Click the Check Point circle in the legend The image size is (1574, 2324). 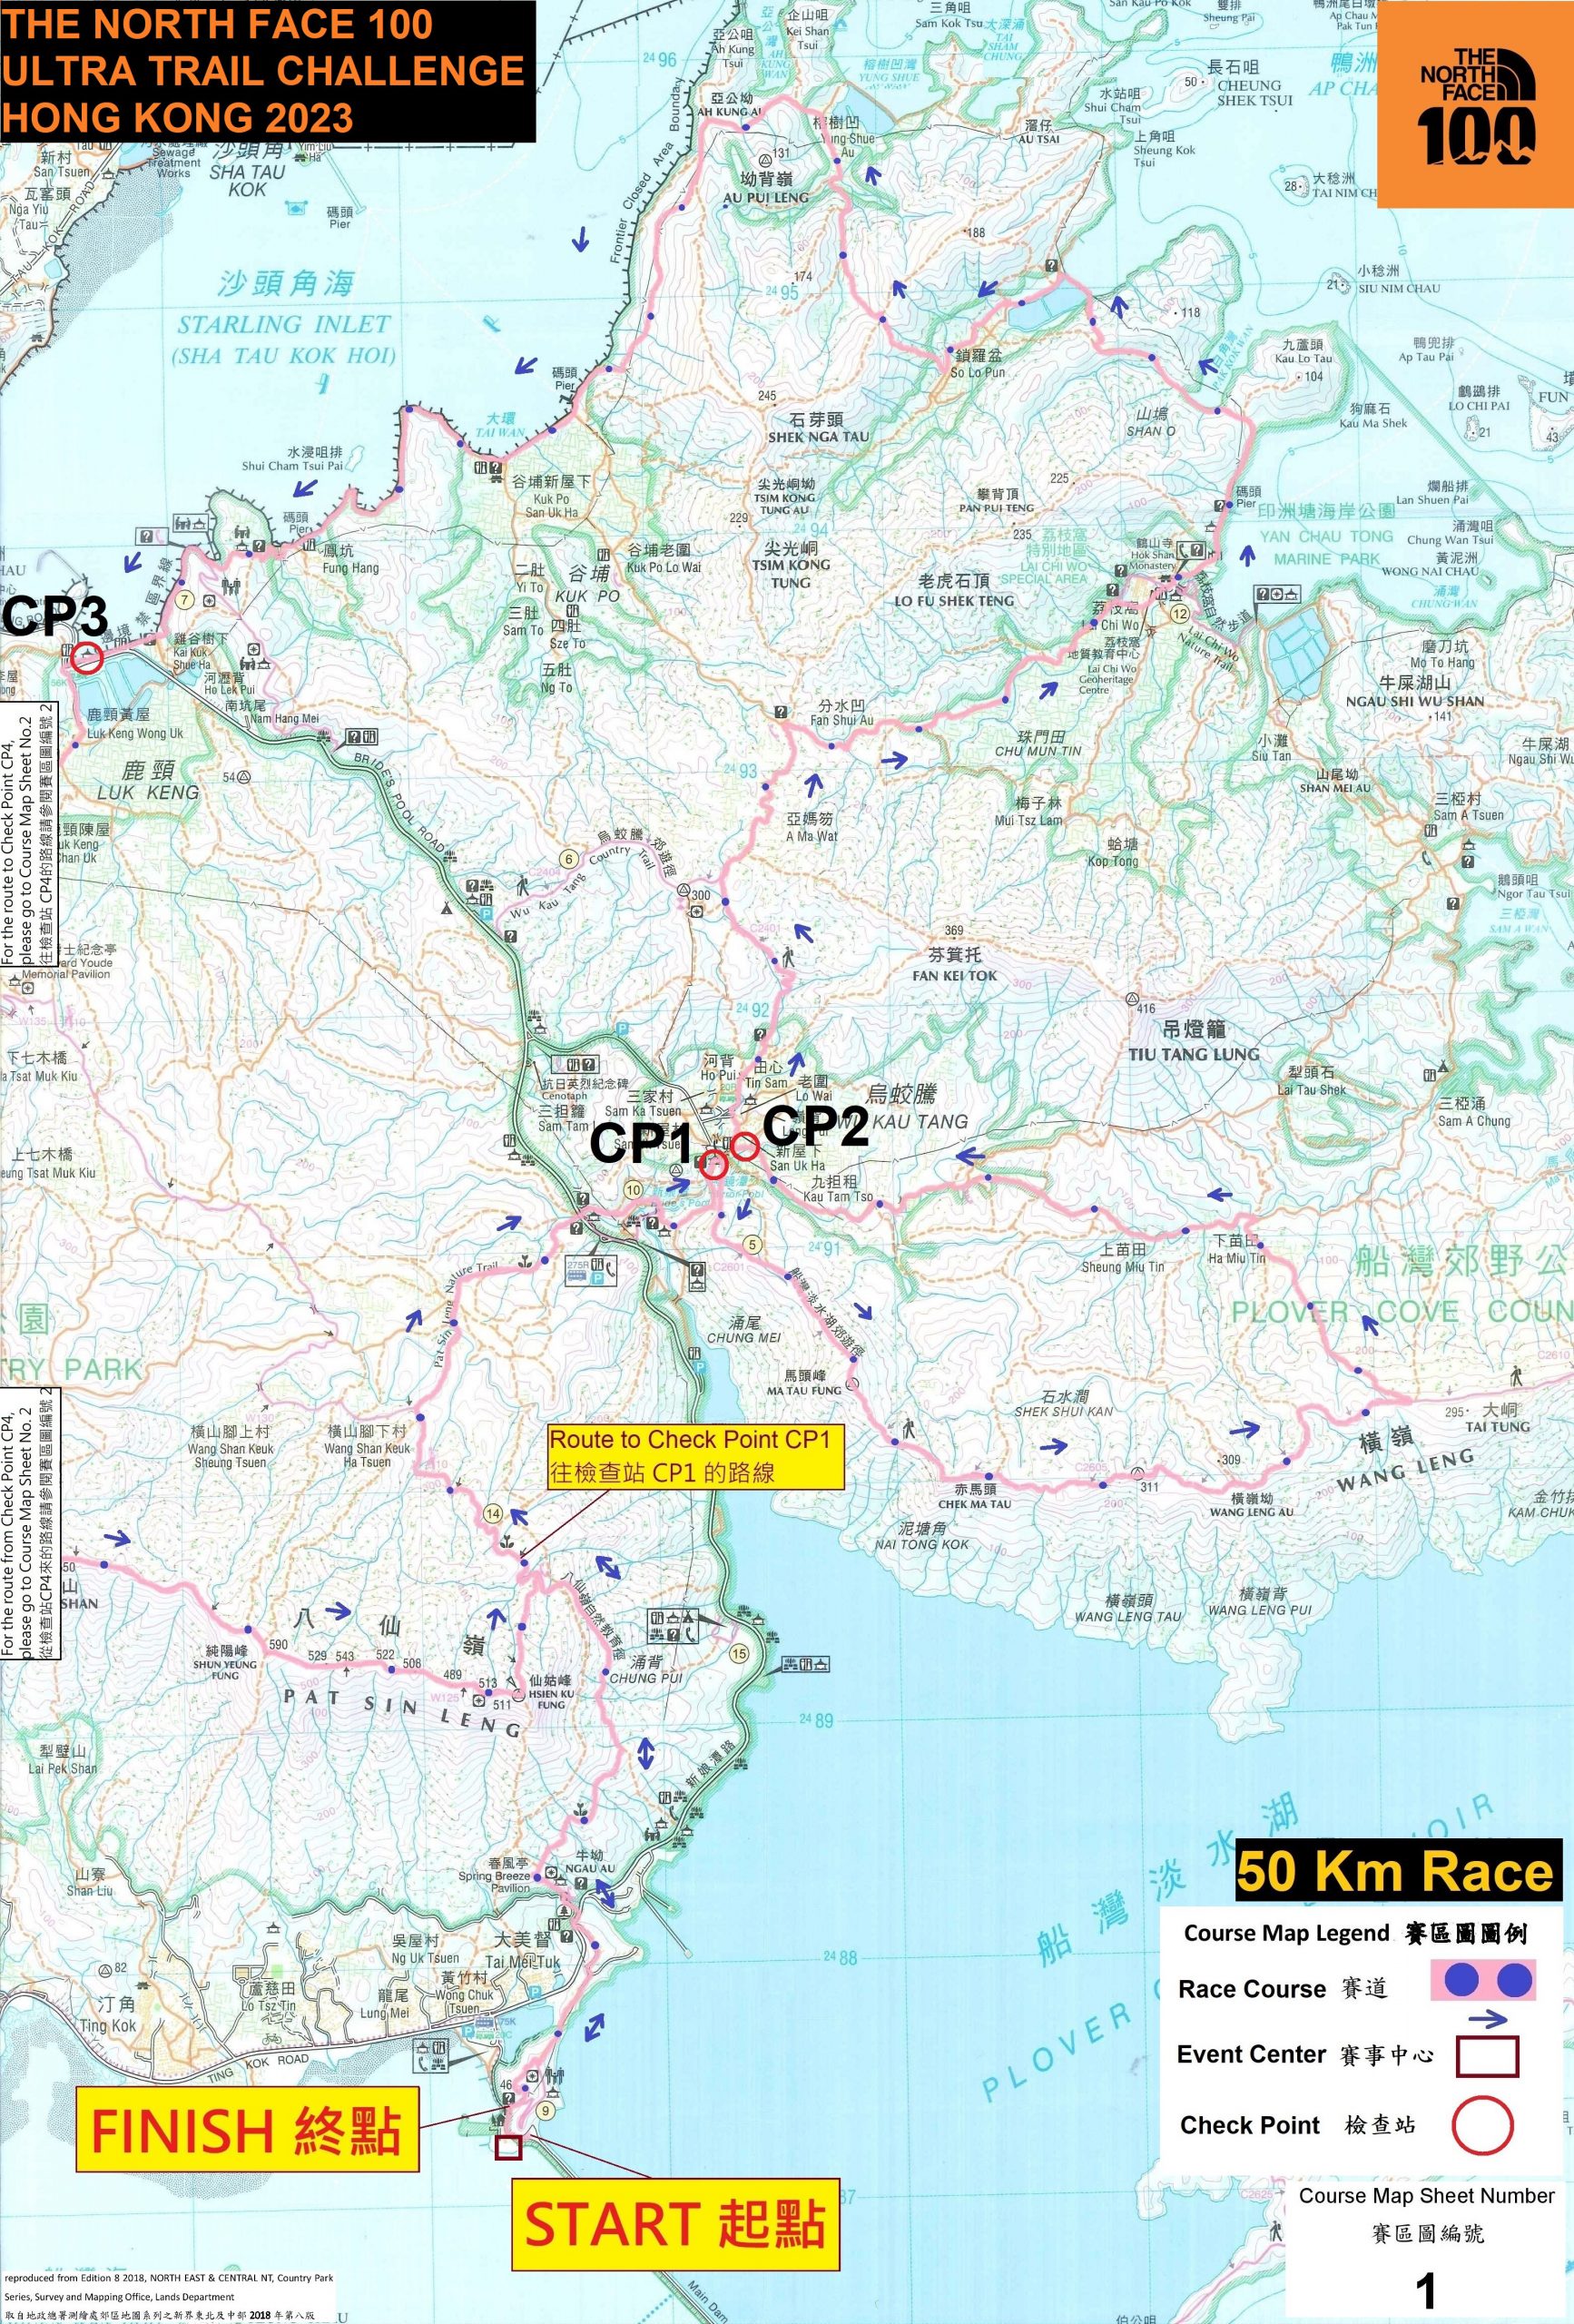(1482, 2125)
